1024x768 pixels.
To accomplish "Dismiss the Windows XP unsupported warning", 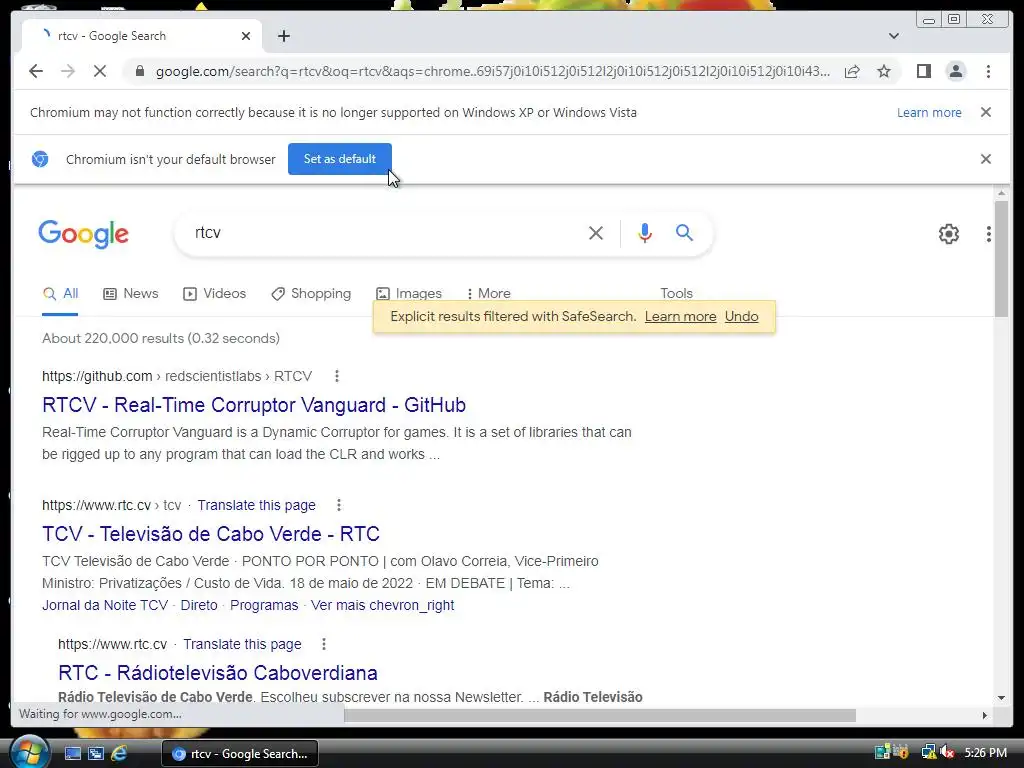I will pyautogui.click(x=985, y=112).
